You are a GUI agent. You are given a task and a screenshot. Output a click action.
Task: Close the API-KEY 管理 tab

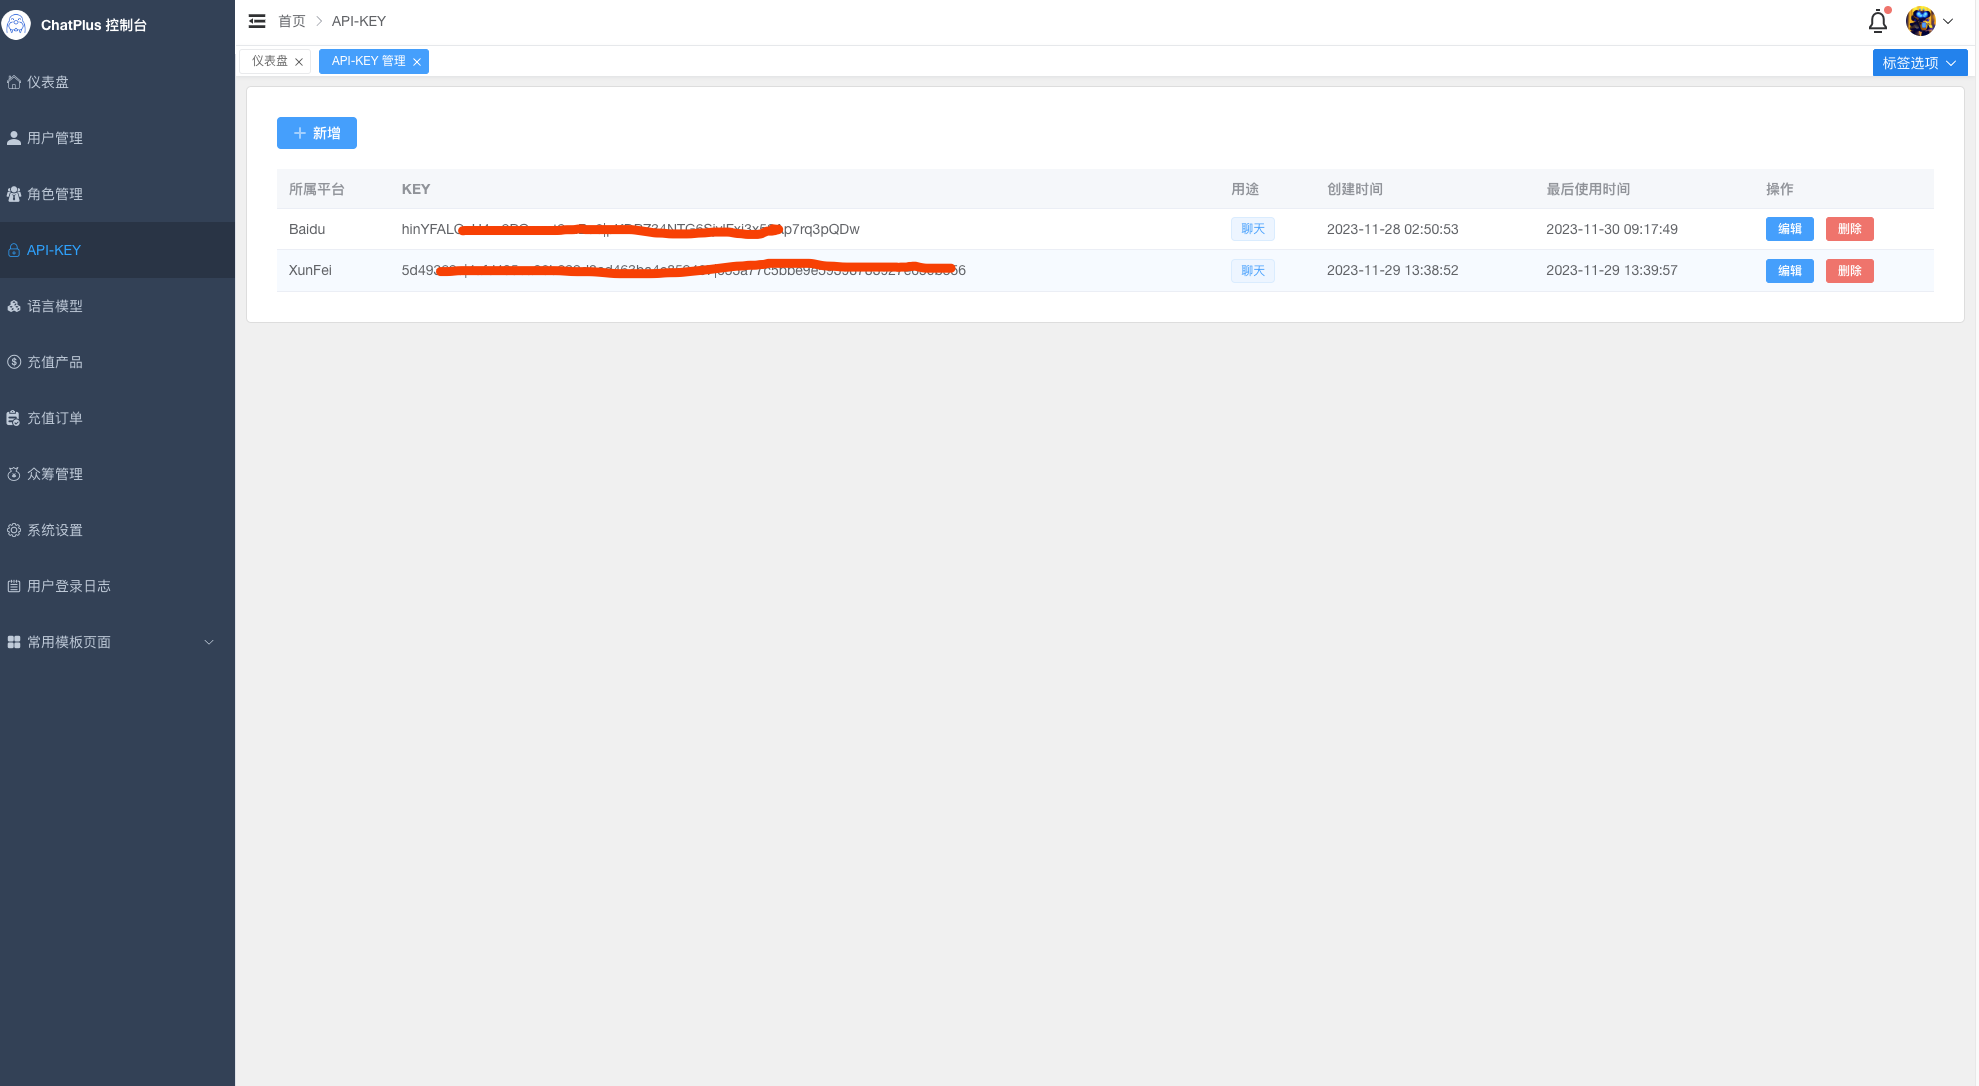pos(417,62)
